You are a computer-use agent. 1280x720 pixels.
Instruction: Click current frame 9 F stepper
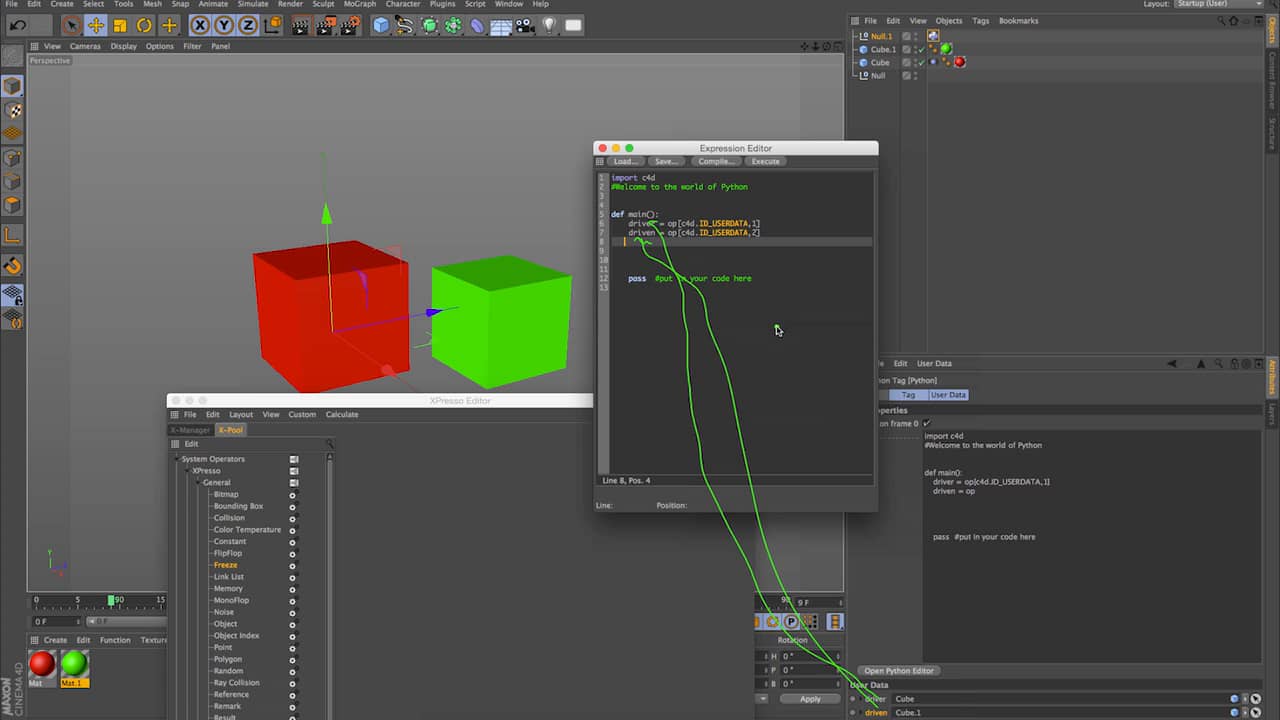[840, 602]
